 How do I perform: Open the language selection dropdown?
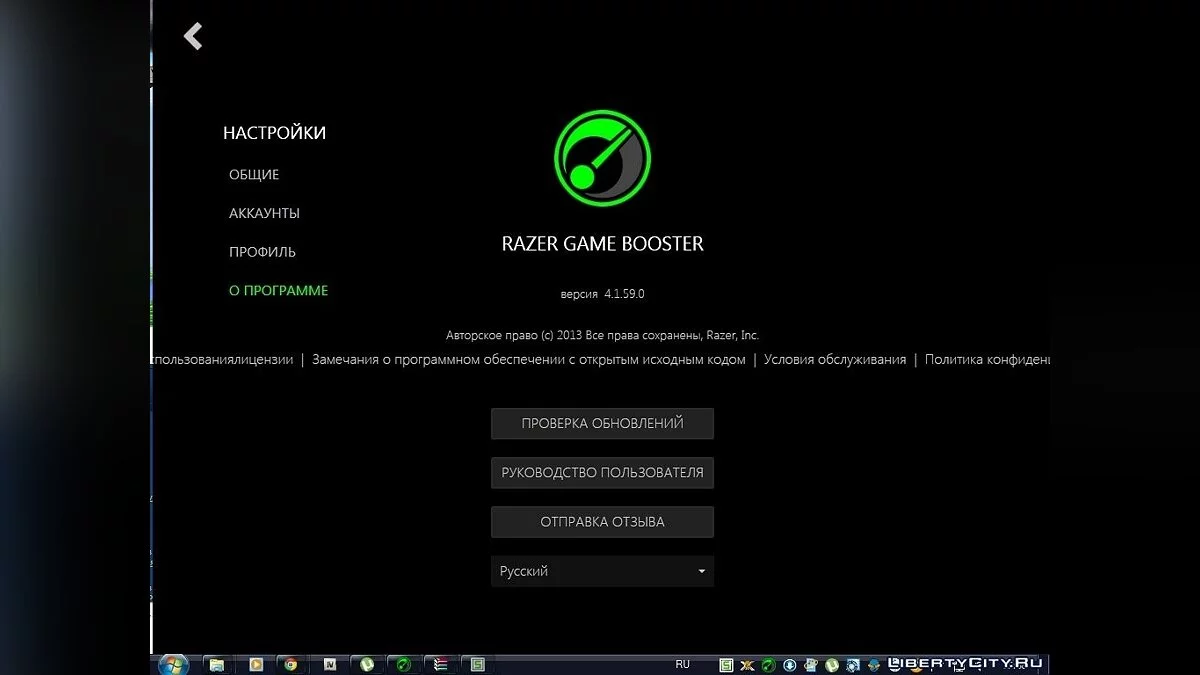pos(602,570)
